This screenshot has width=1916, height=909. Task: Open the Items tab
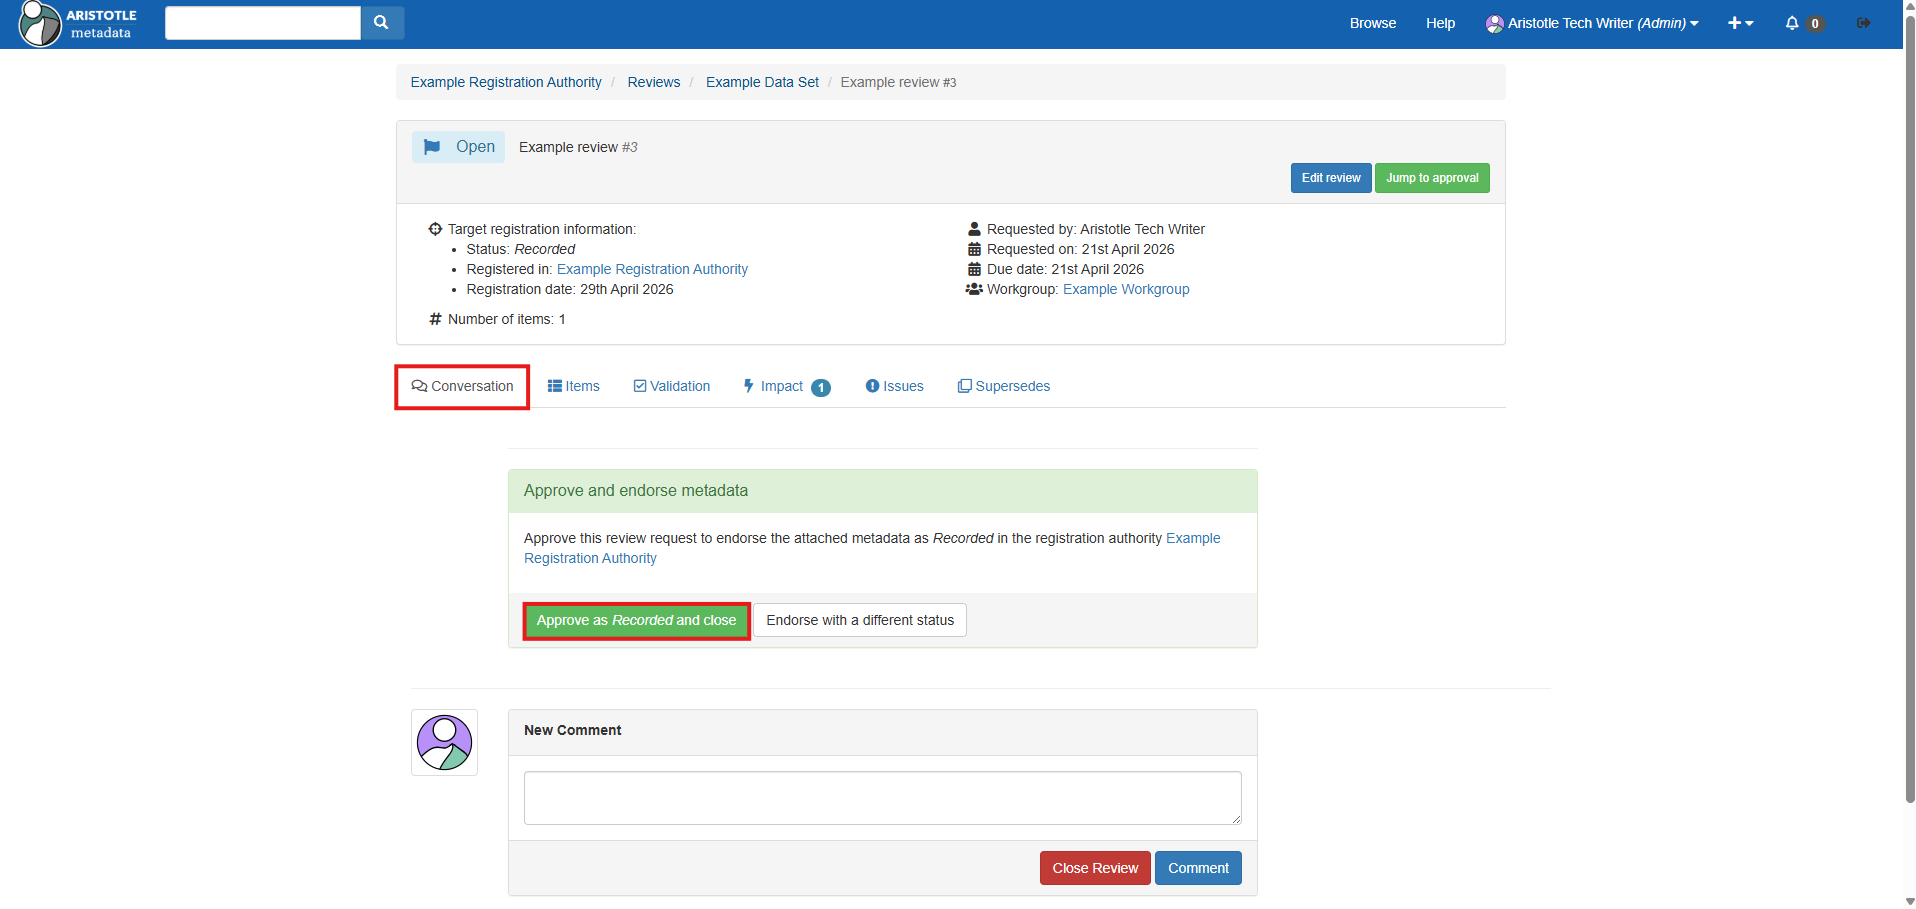coord(574,386)
